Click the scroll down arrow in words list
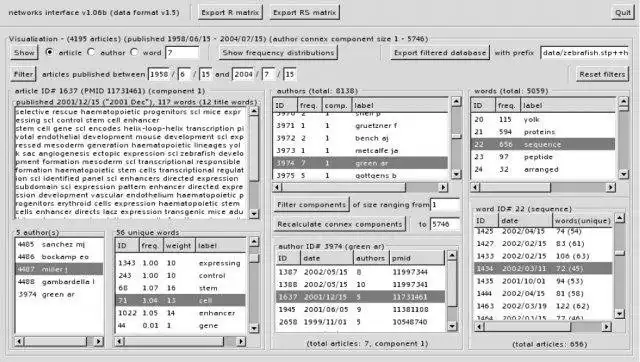The height and width of the screenshot is (362, 640). coord(623,174)
